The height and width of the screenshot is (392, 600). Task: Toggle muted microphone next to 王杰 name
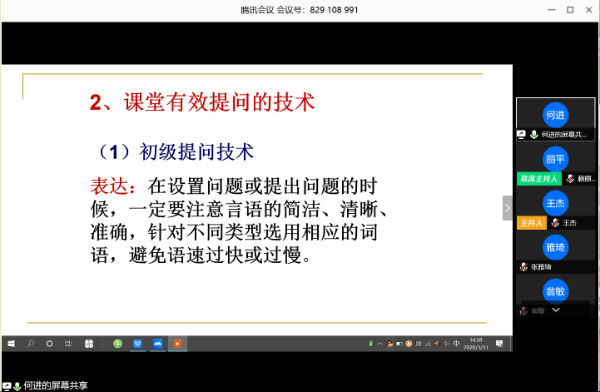coord(555,222)
